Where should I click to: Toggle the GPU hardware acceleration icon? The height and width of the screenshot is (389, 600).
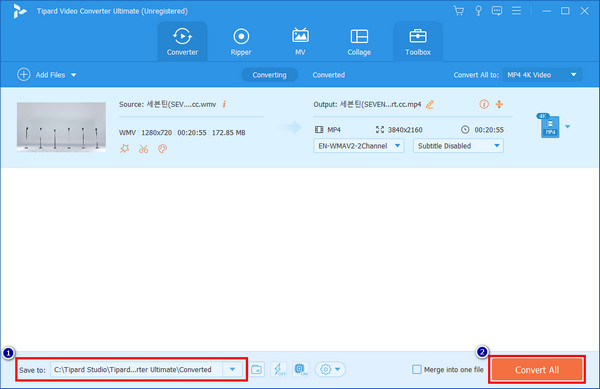point(300,369)
